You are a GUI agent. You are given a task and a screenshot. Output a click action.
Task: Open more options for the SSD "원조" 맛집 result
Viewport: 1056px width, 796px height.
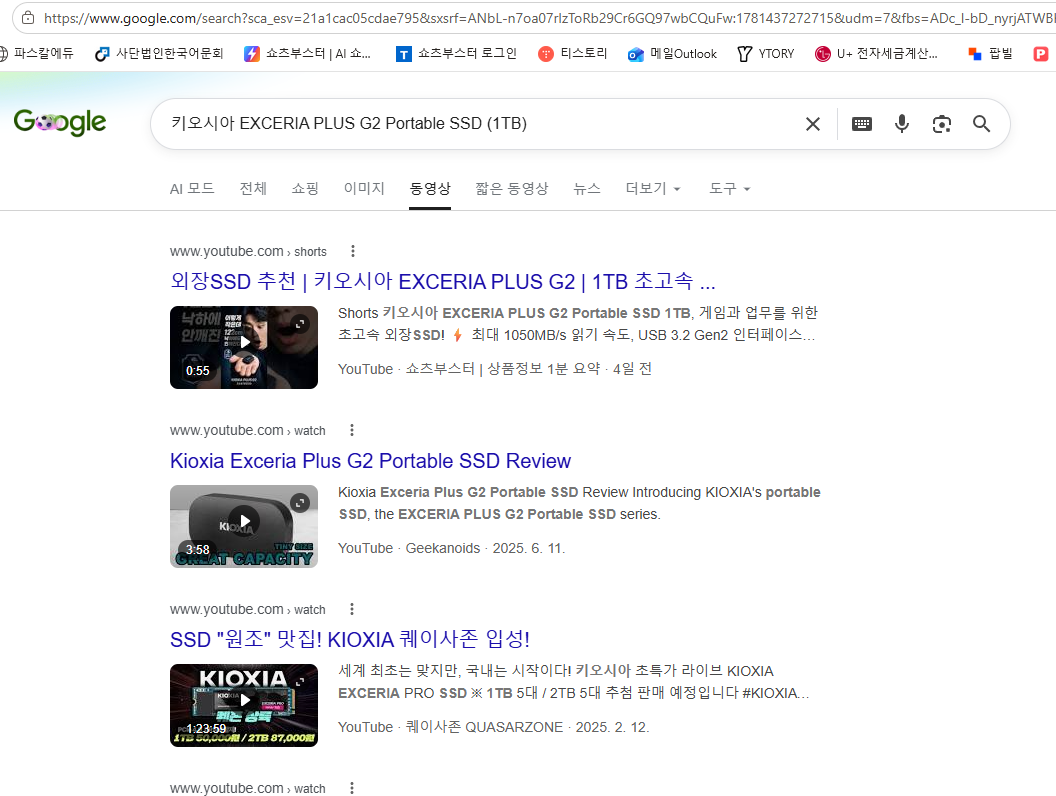point(352,609)
